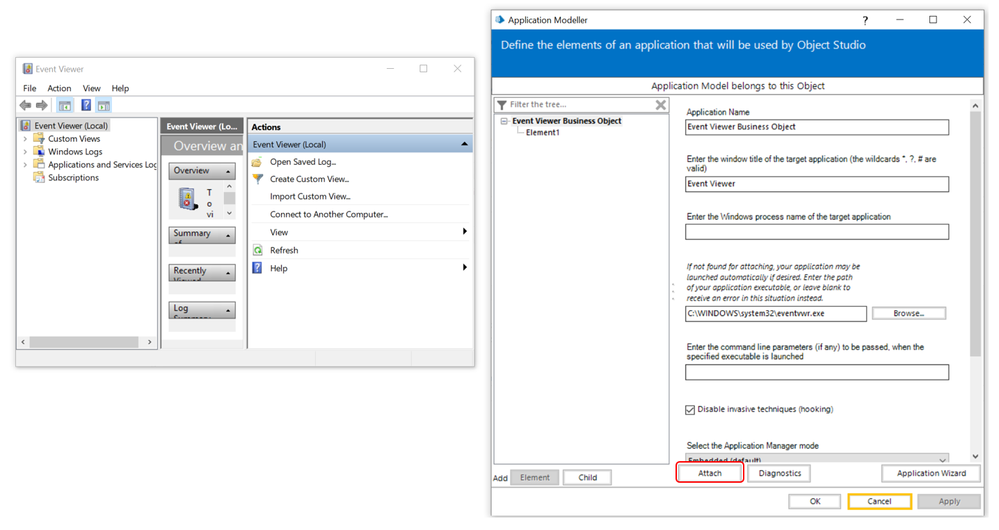Open the Action menu in Event Viewer
999x530 pixels.
(59, 88)
